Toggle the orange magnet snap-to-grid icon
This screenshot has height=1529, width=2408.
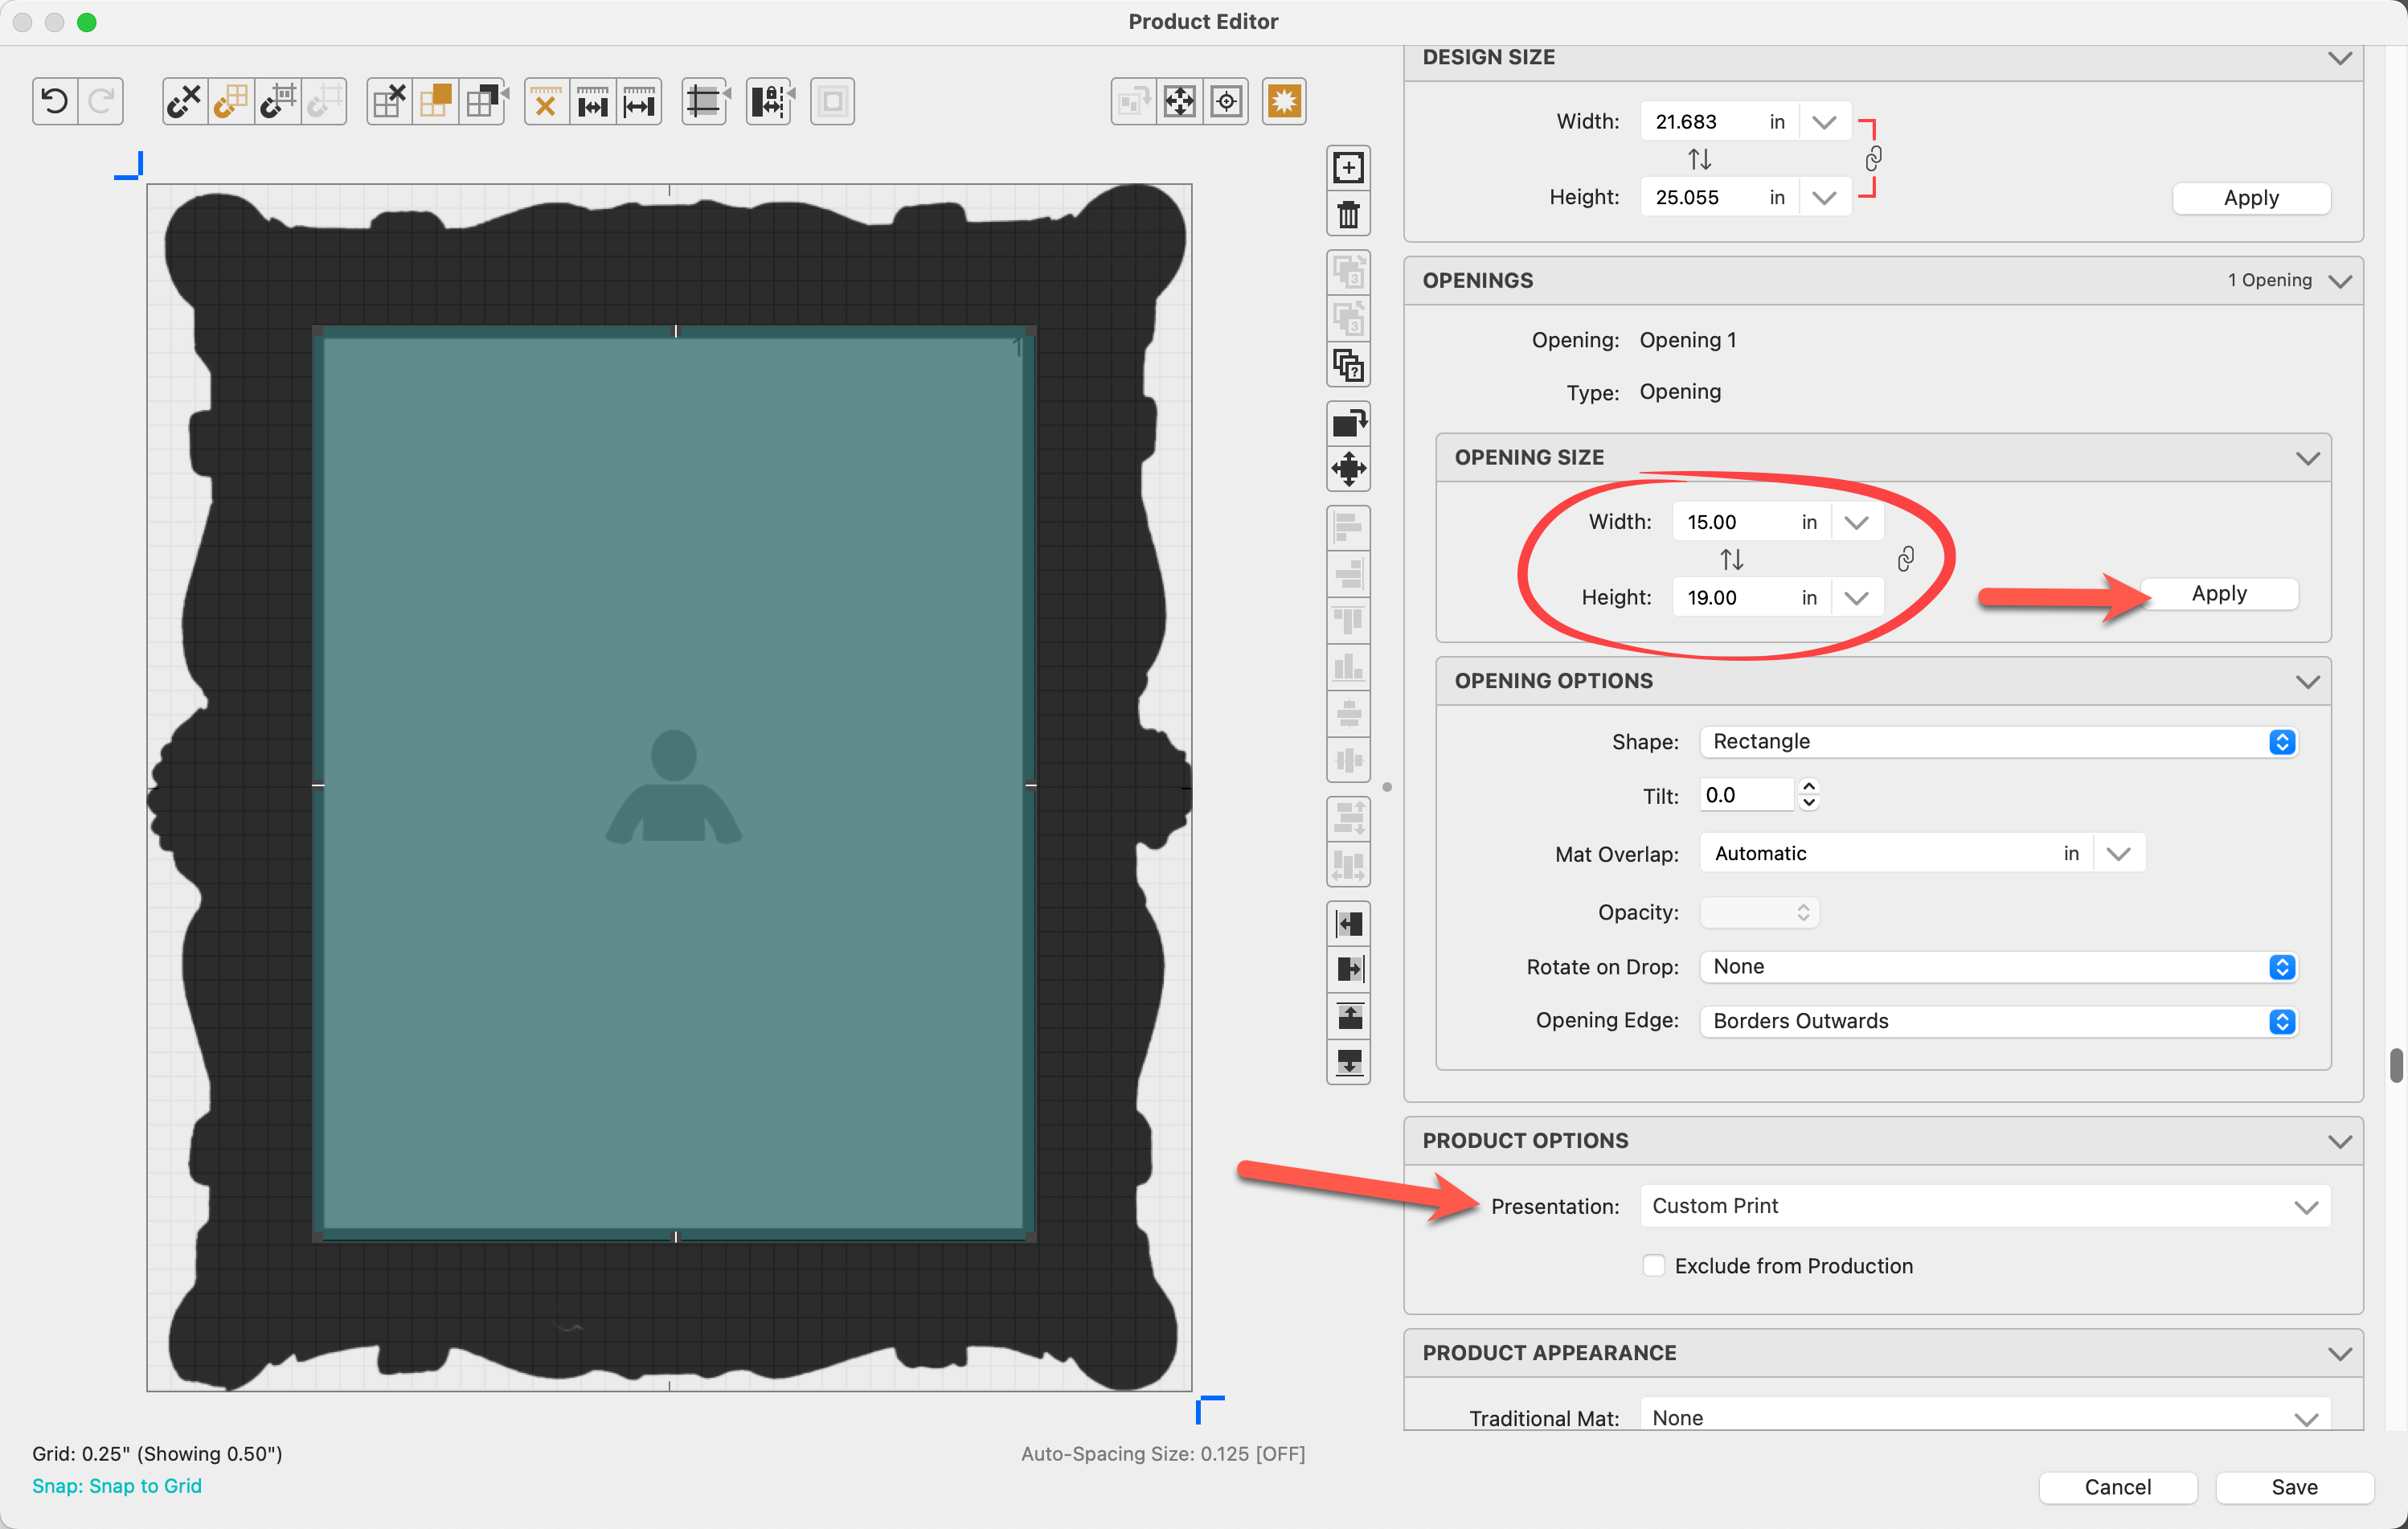point(231,101)
